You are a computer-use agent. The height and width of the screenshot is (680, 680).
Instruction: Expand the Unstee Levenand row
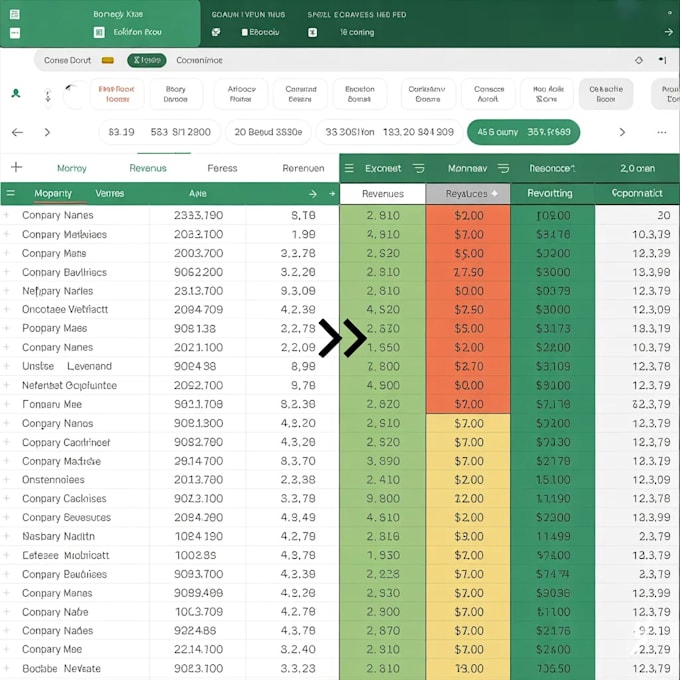[x=7, y=366]
